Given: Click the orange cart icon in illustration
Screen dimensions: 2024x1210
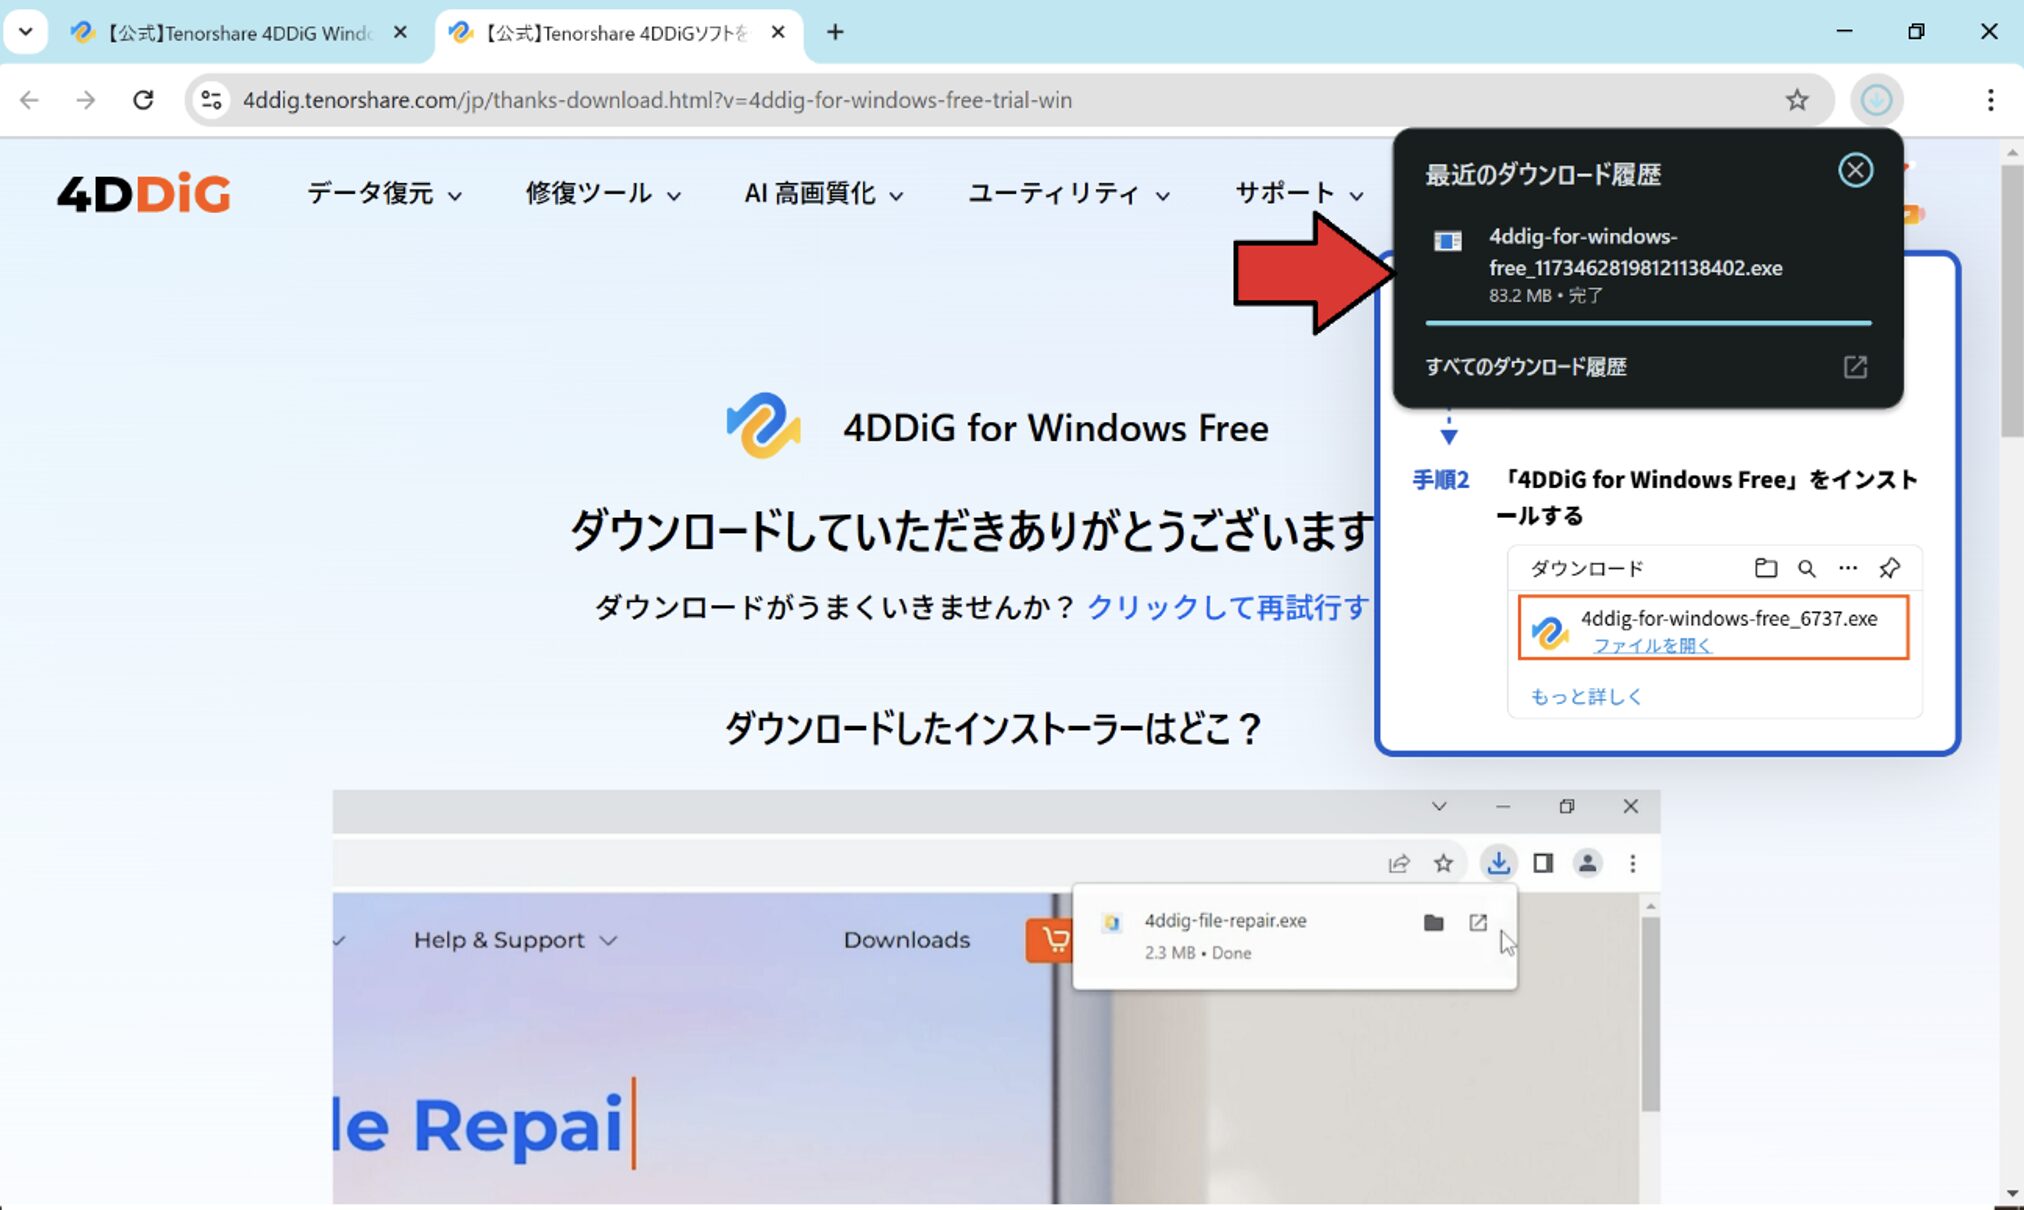Looking at the screenshot, I should 1050,940.
